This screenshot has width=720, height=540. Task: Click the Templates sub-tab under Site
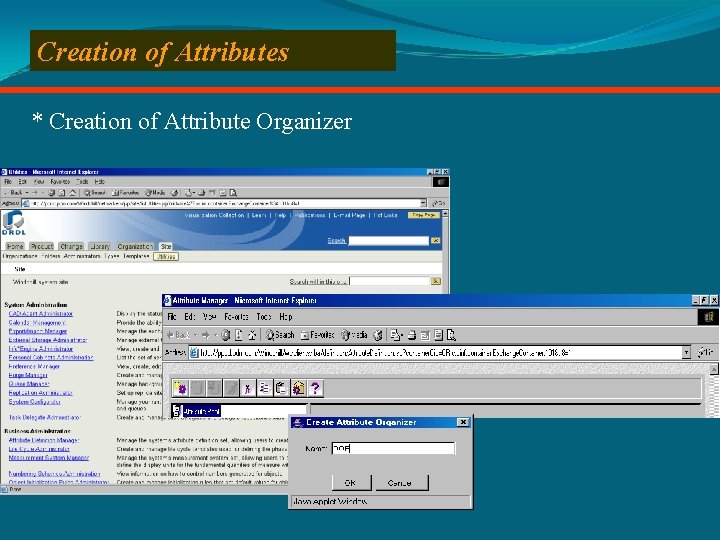(136, 256)
